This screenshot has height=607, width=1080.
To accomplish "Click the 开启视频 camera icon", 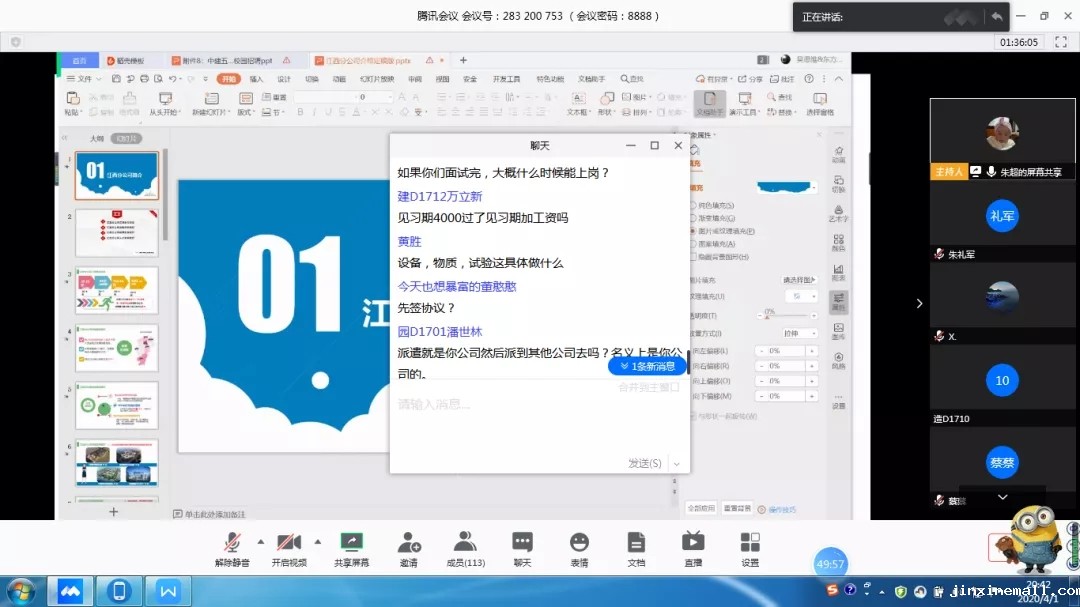I will click(288, 542).
